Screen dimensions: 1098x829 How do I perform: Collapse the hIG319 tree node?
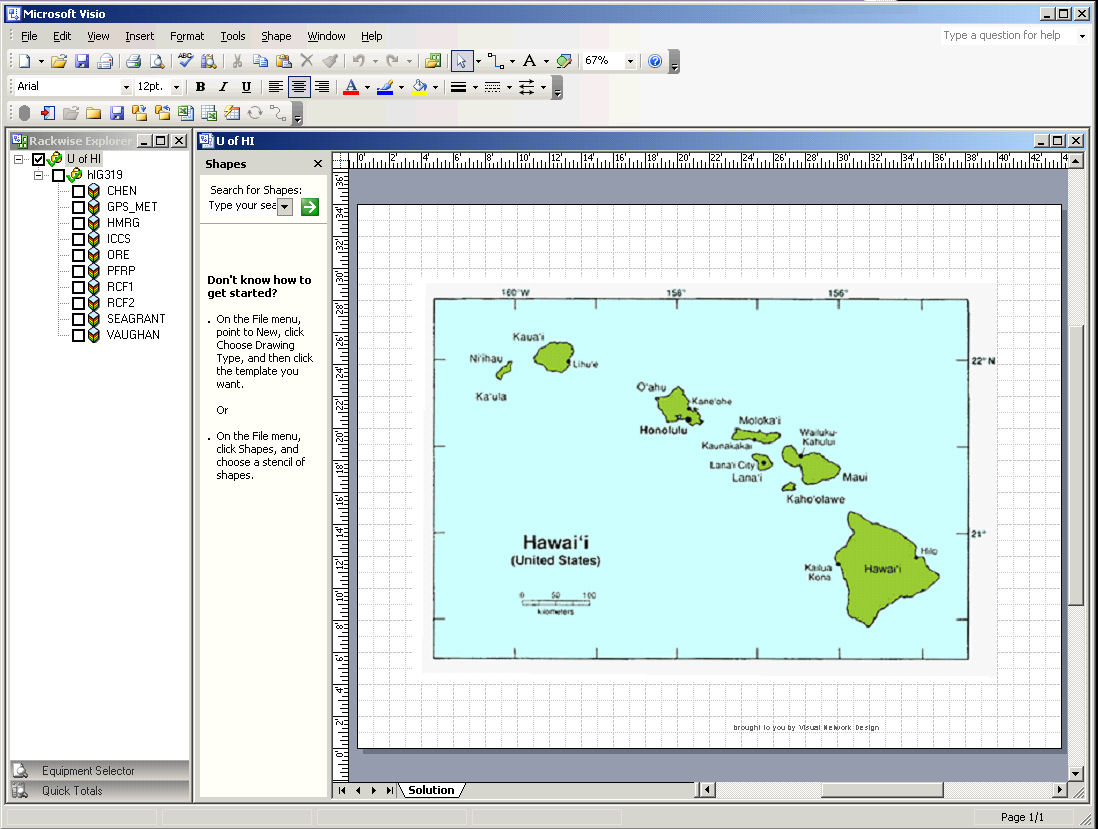(x=40, y=175)
